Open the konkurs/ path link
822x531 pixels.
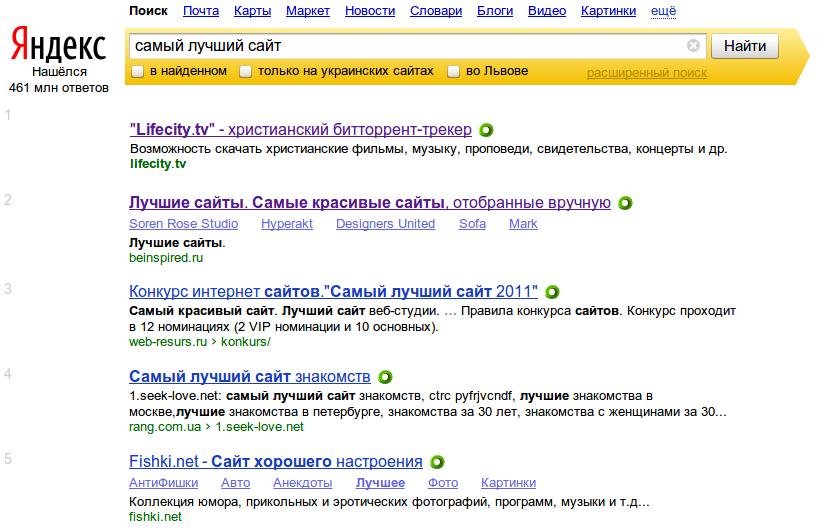tap(246, 342)
